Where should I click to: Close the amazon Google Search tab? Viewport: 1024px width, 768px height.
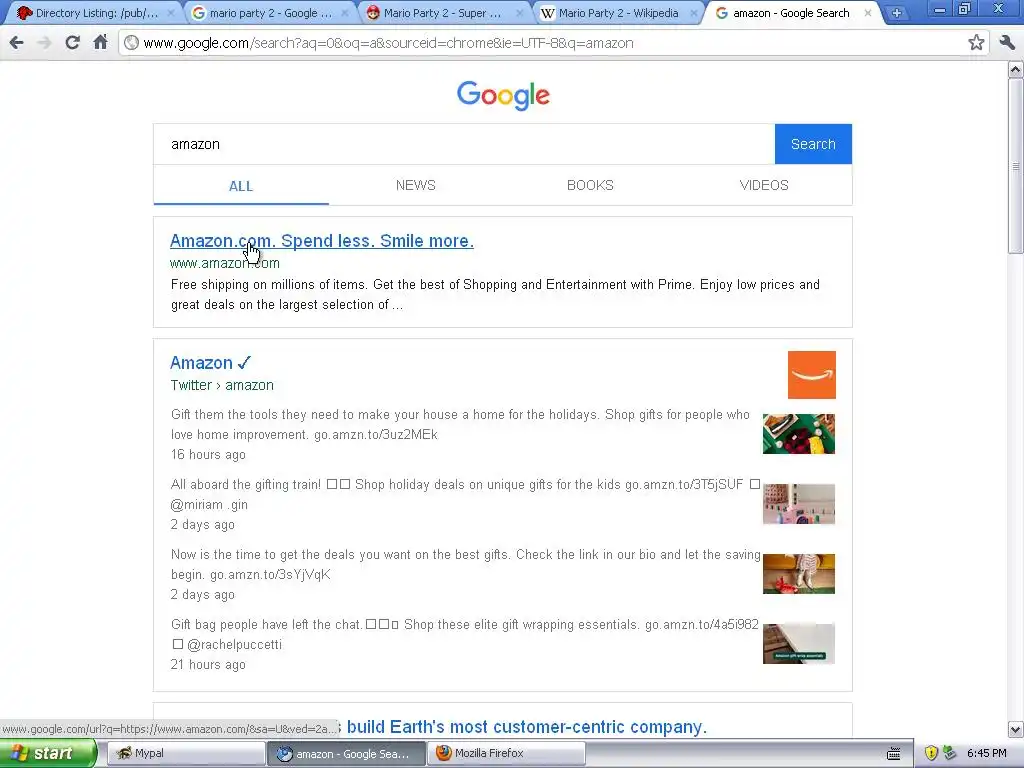click(x=867, y=13)
